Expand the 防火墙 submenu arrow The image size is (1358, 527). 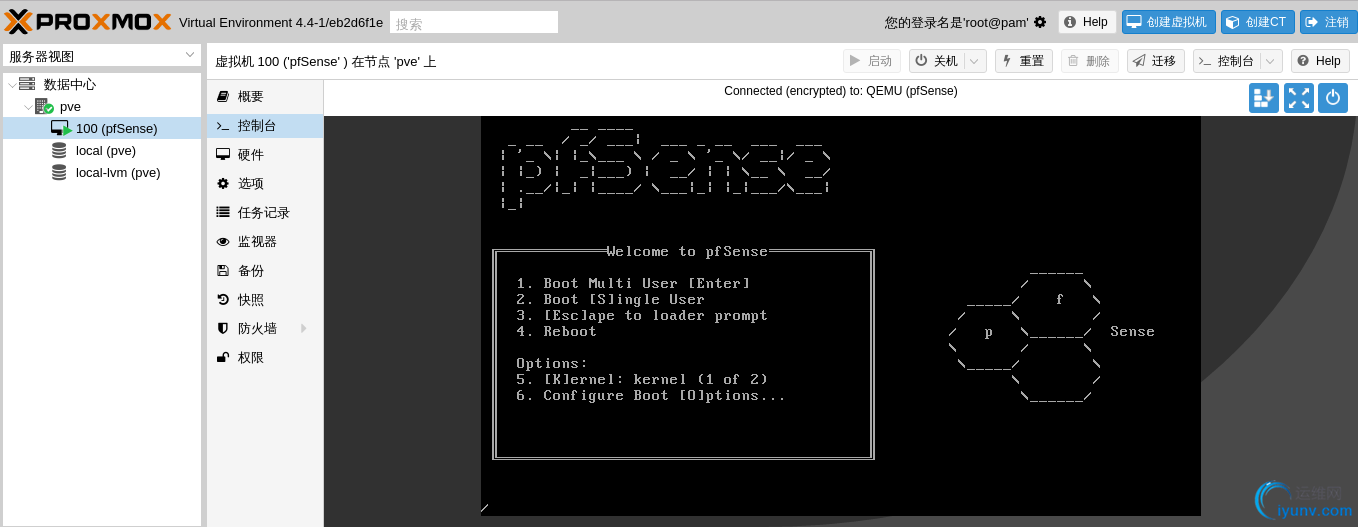point(304,328)
